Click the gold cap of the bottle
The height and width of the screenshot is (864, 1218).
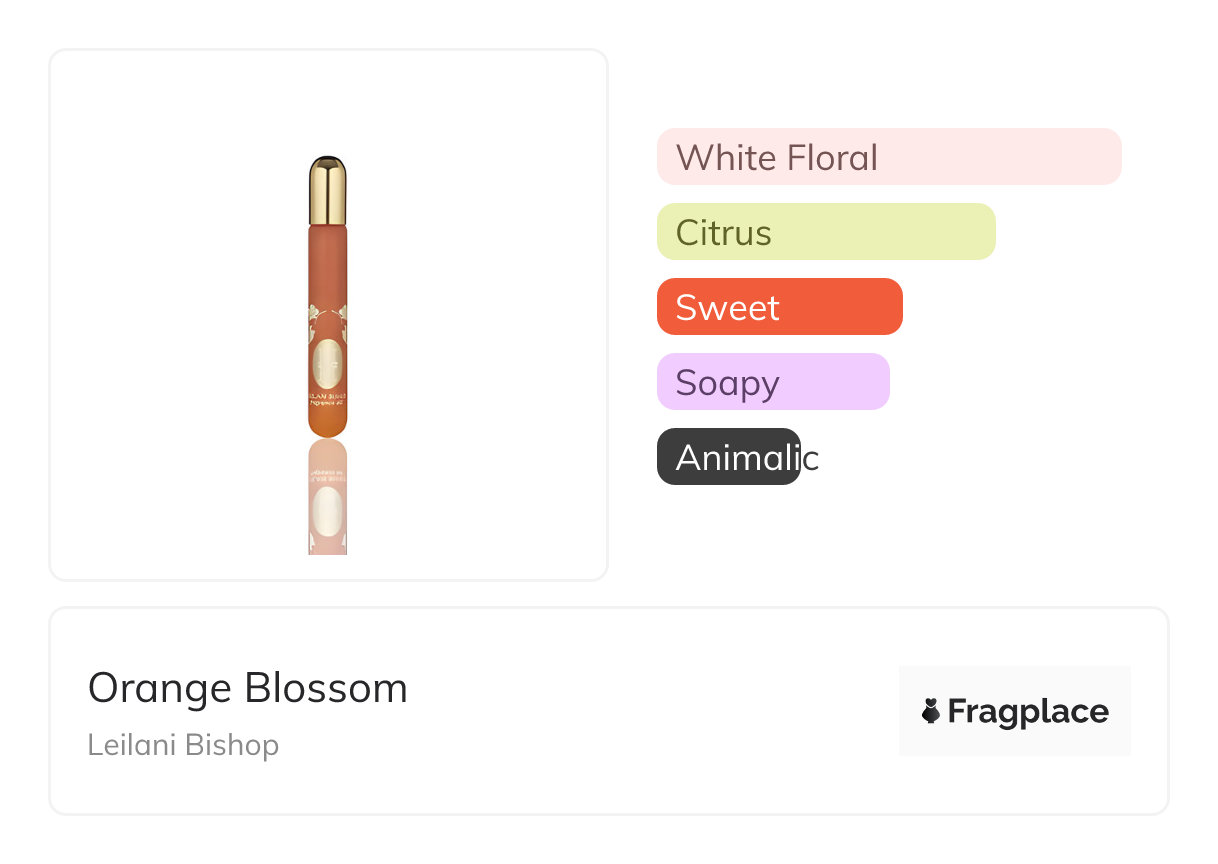pos(328,190)
